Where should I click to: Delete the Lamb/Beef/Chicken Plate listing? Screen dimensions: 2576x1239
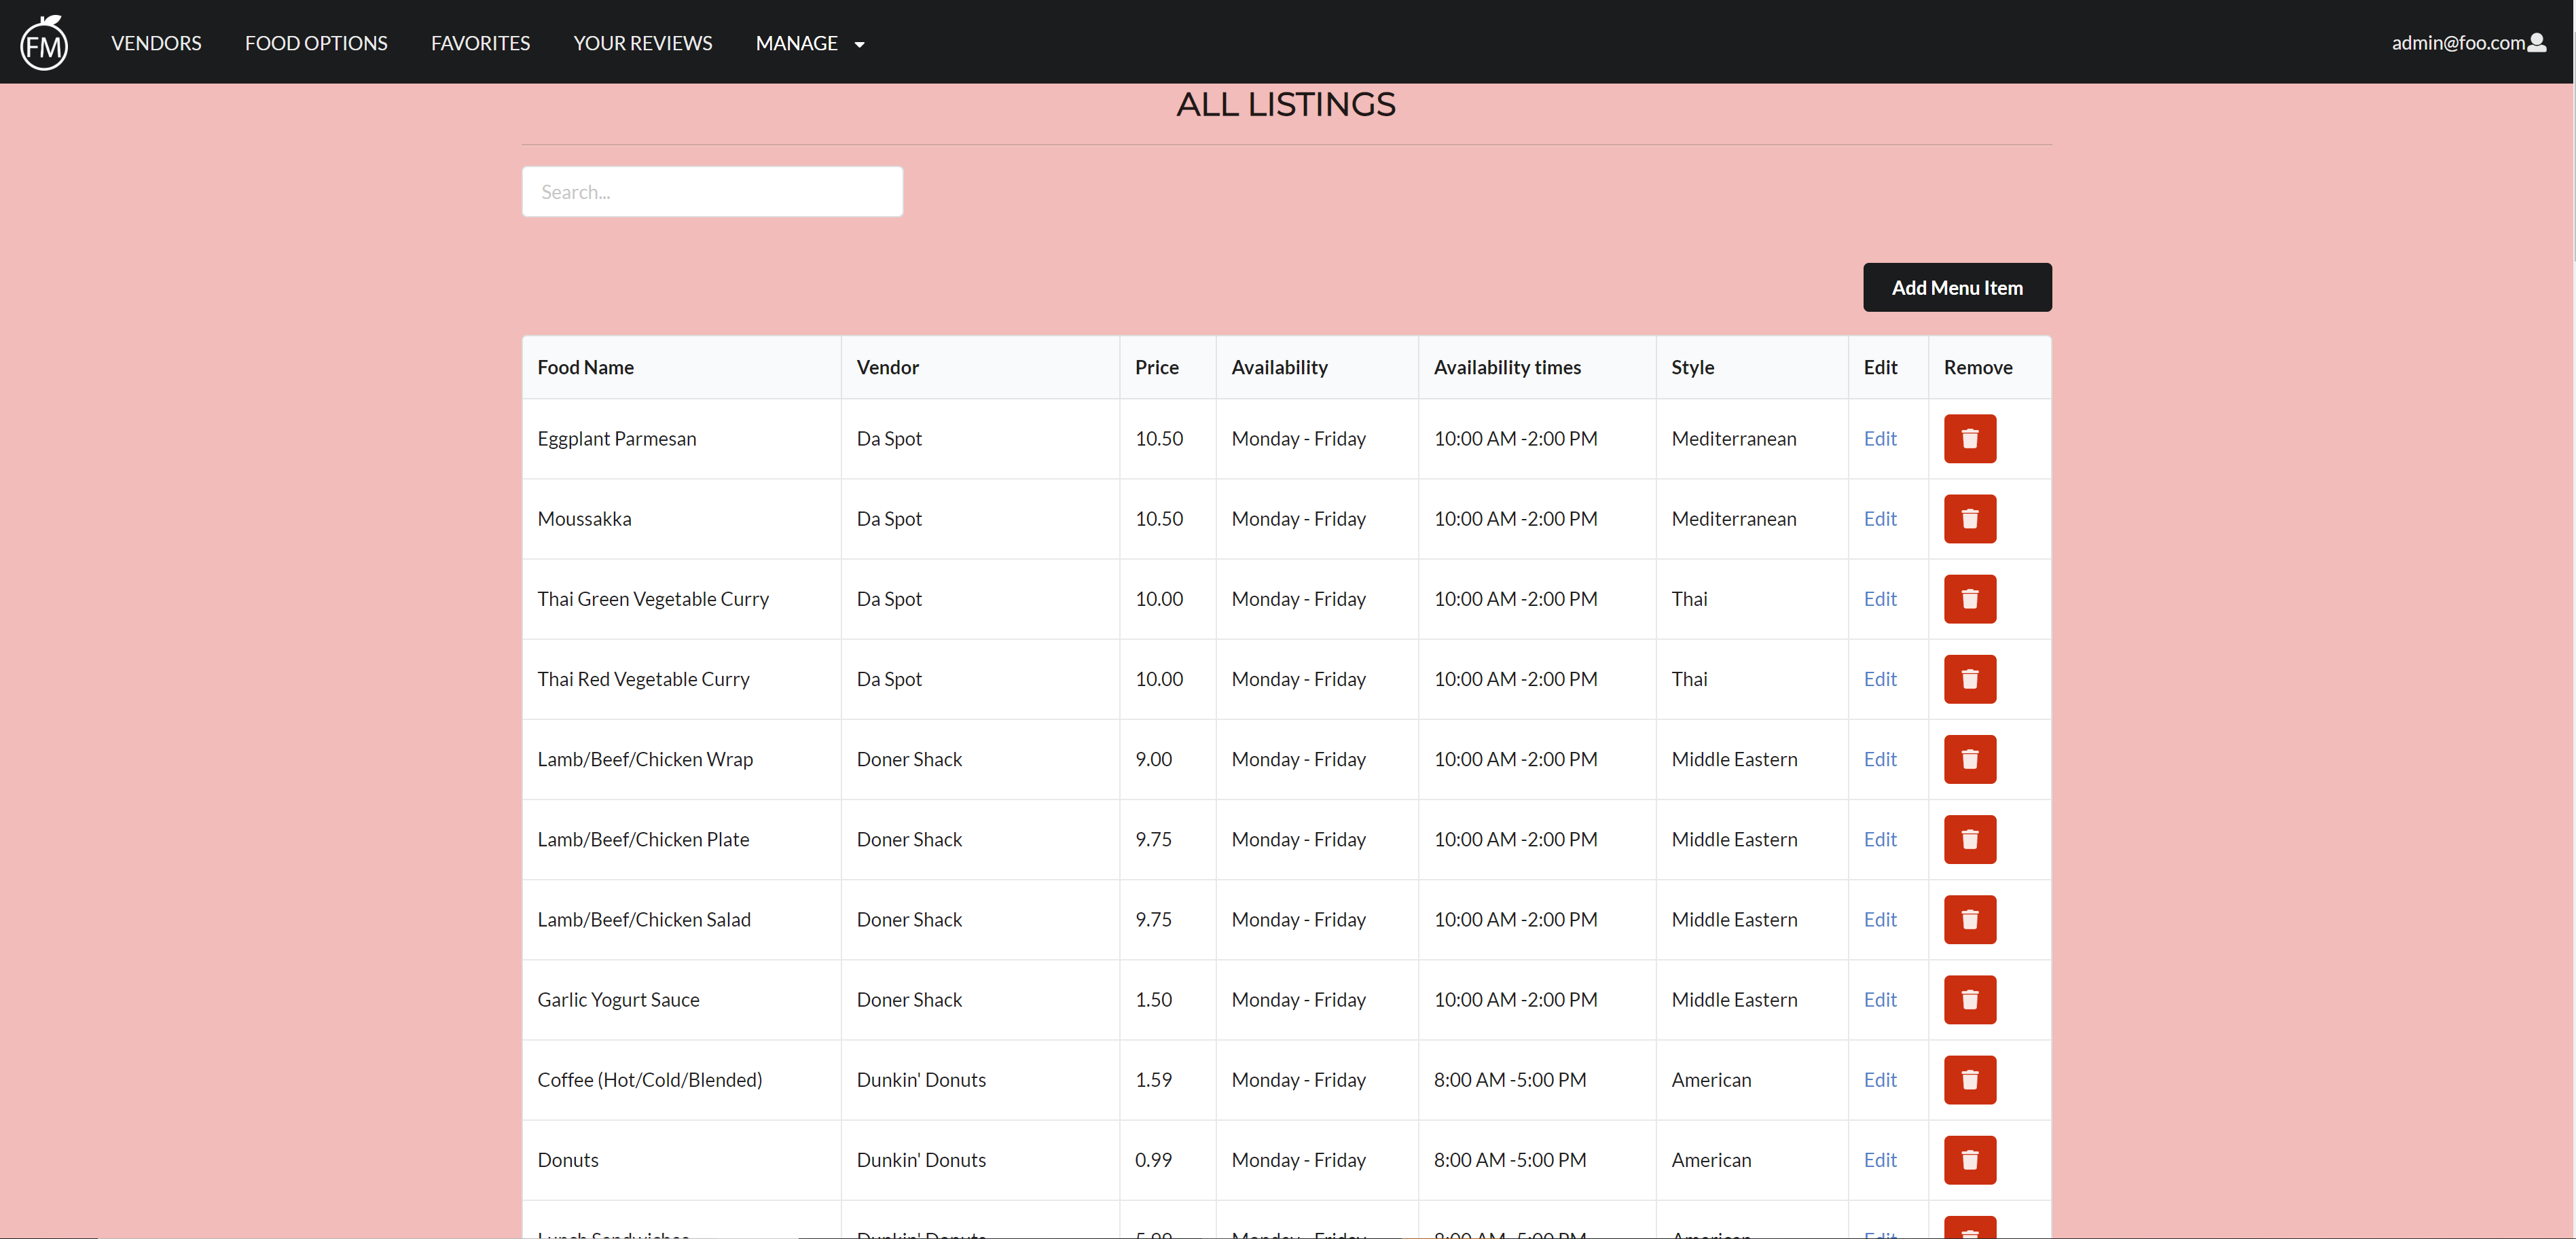point(1969,838)
